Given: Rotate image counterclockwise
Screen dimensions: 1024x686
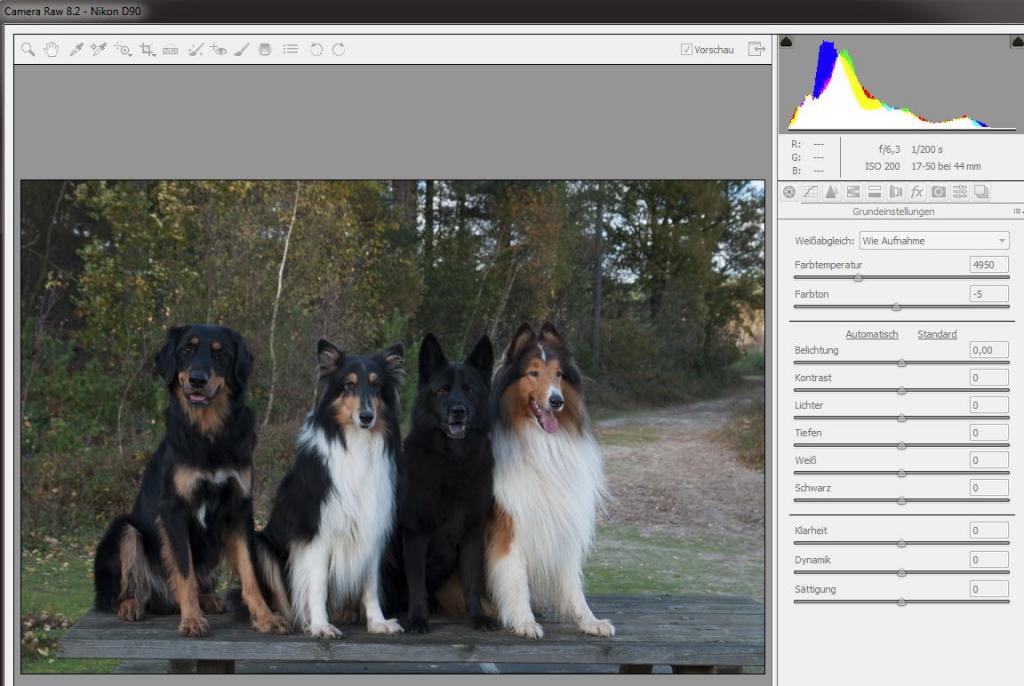Looking at the screenshot, I should [x=316, y=50].
